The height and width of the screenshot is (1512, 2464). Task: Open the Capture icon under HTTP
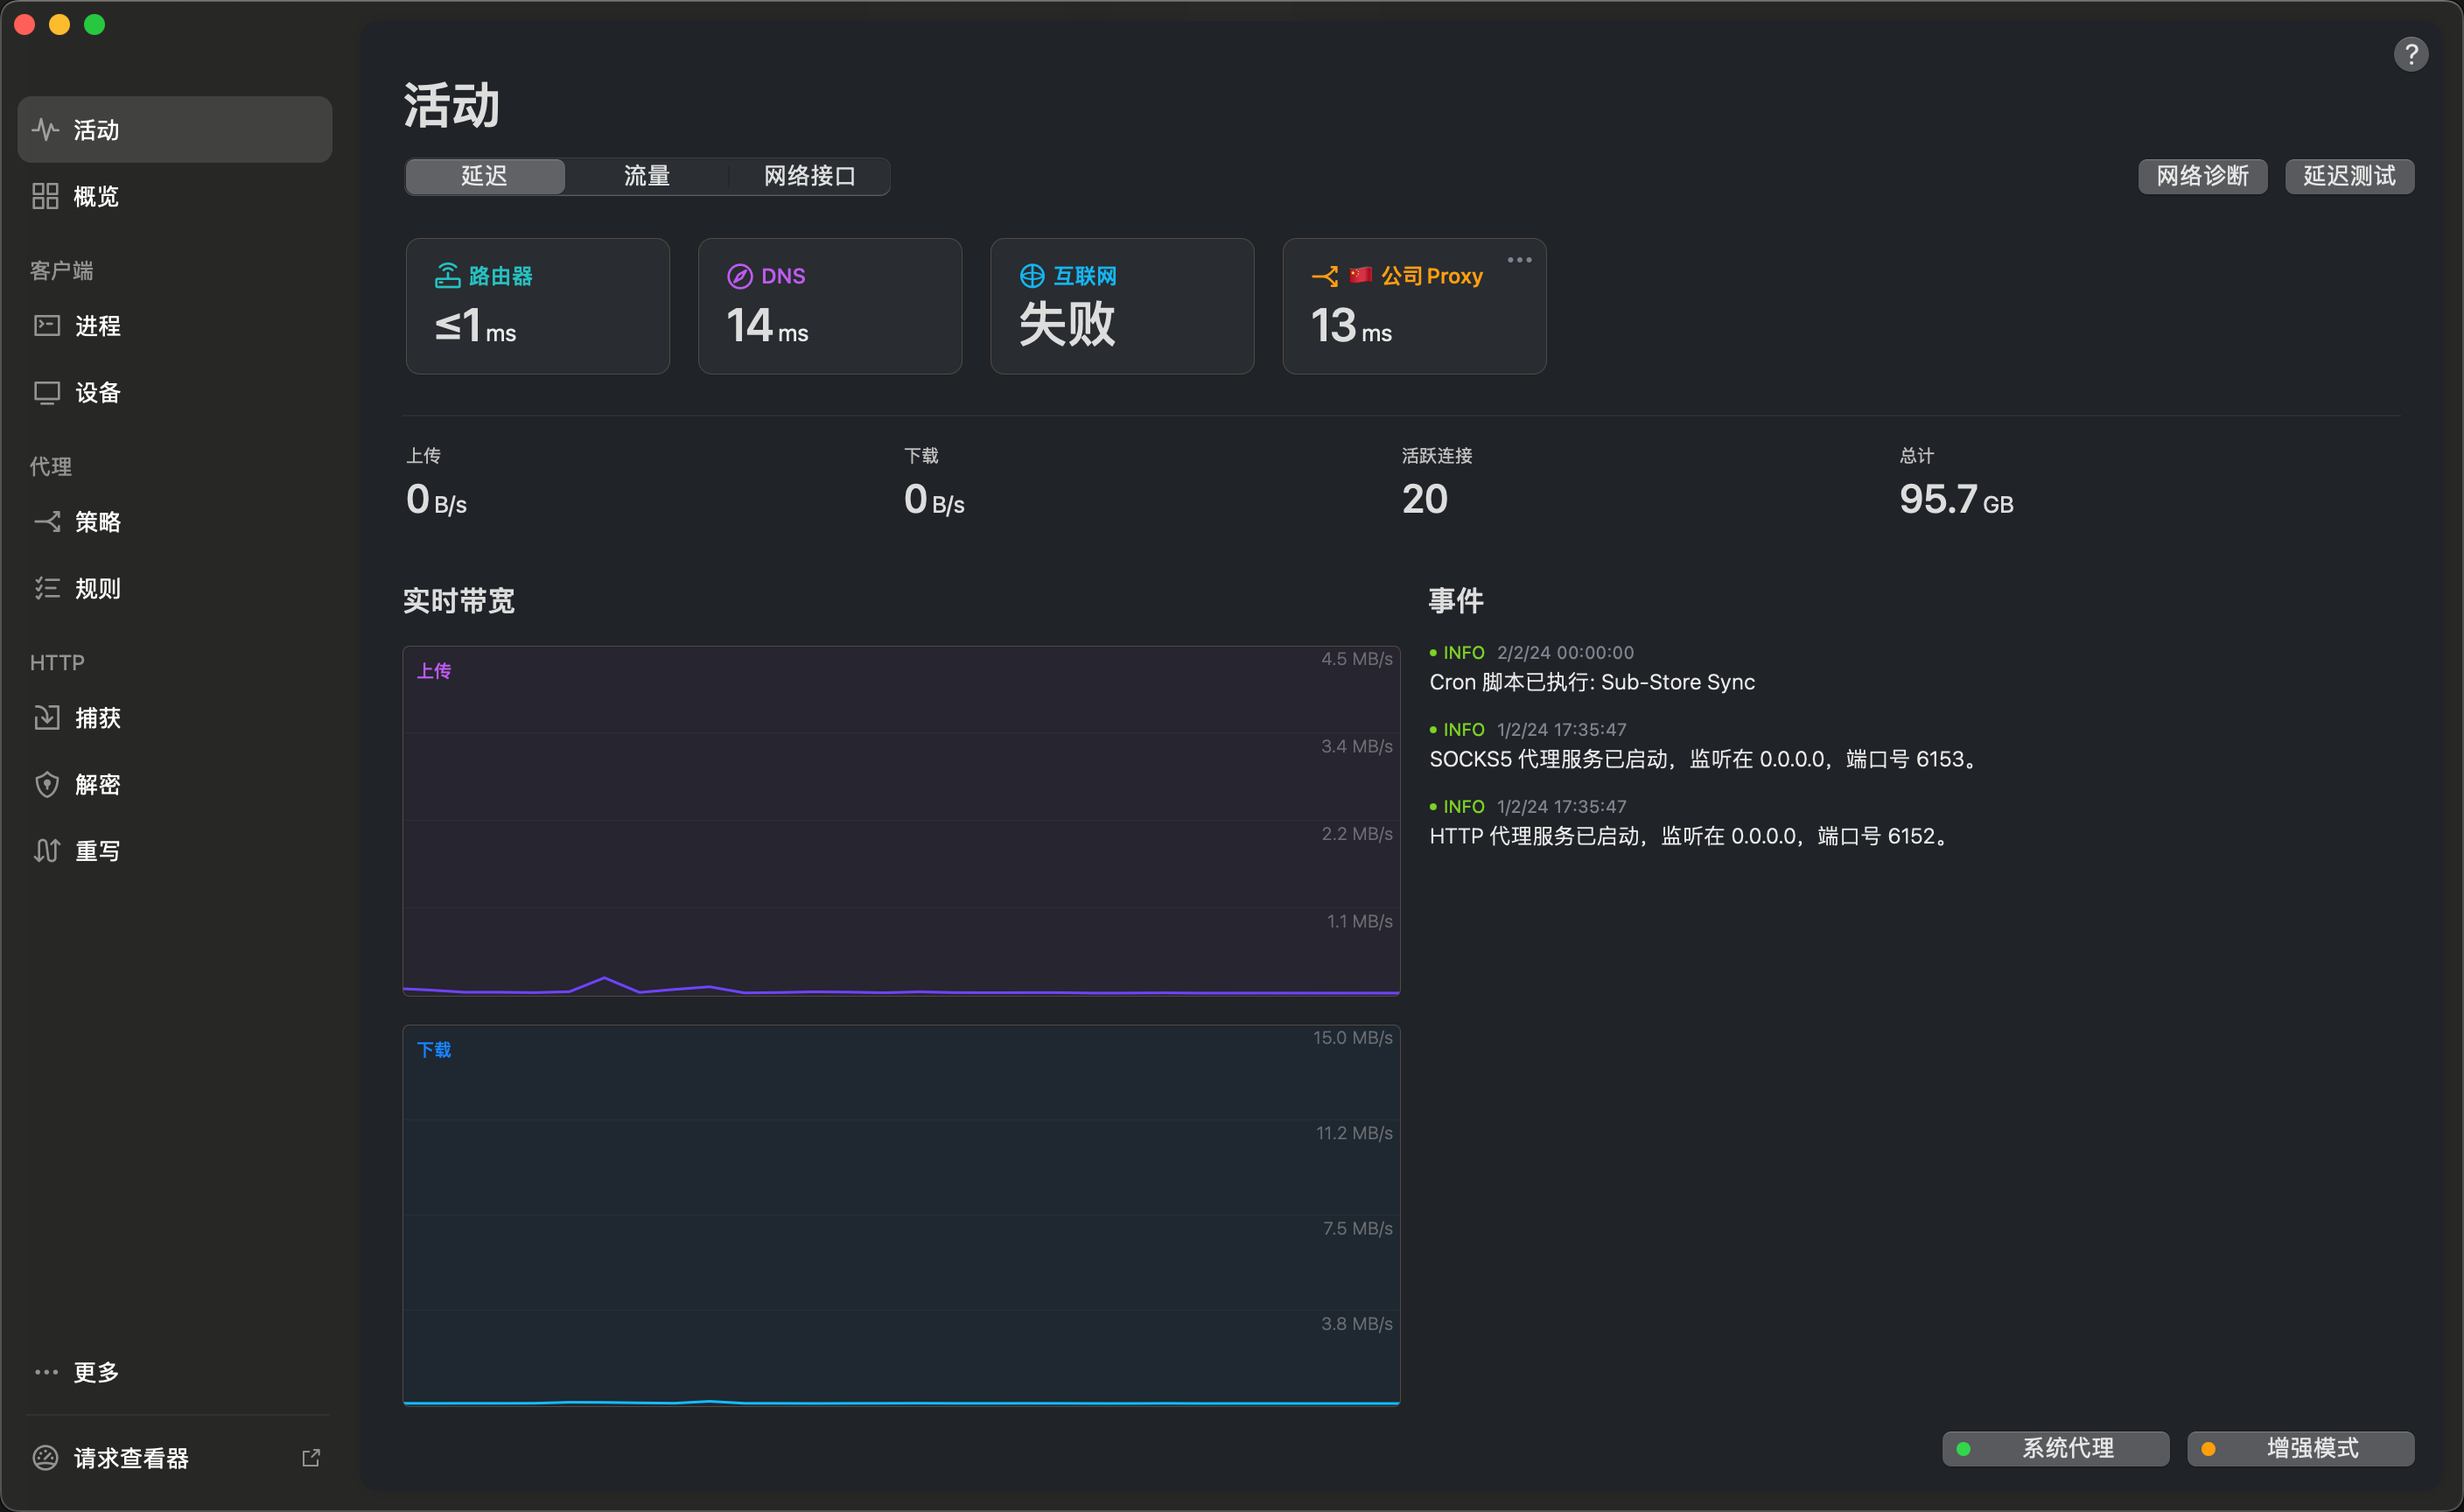pyautogui.click(x=47, y=717)
